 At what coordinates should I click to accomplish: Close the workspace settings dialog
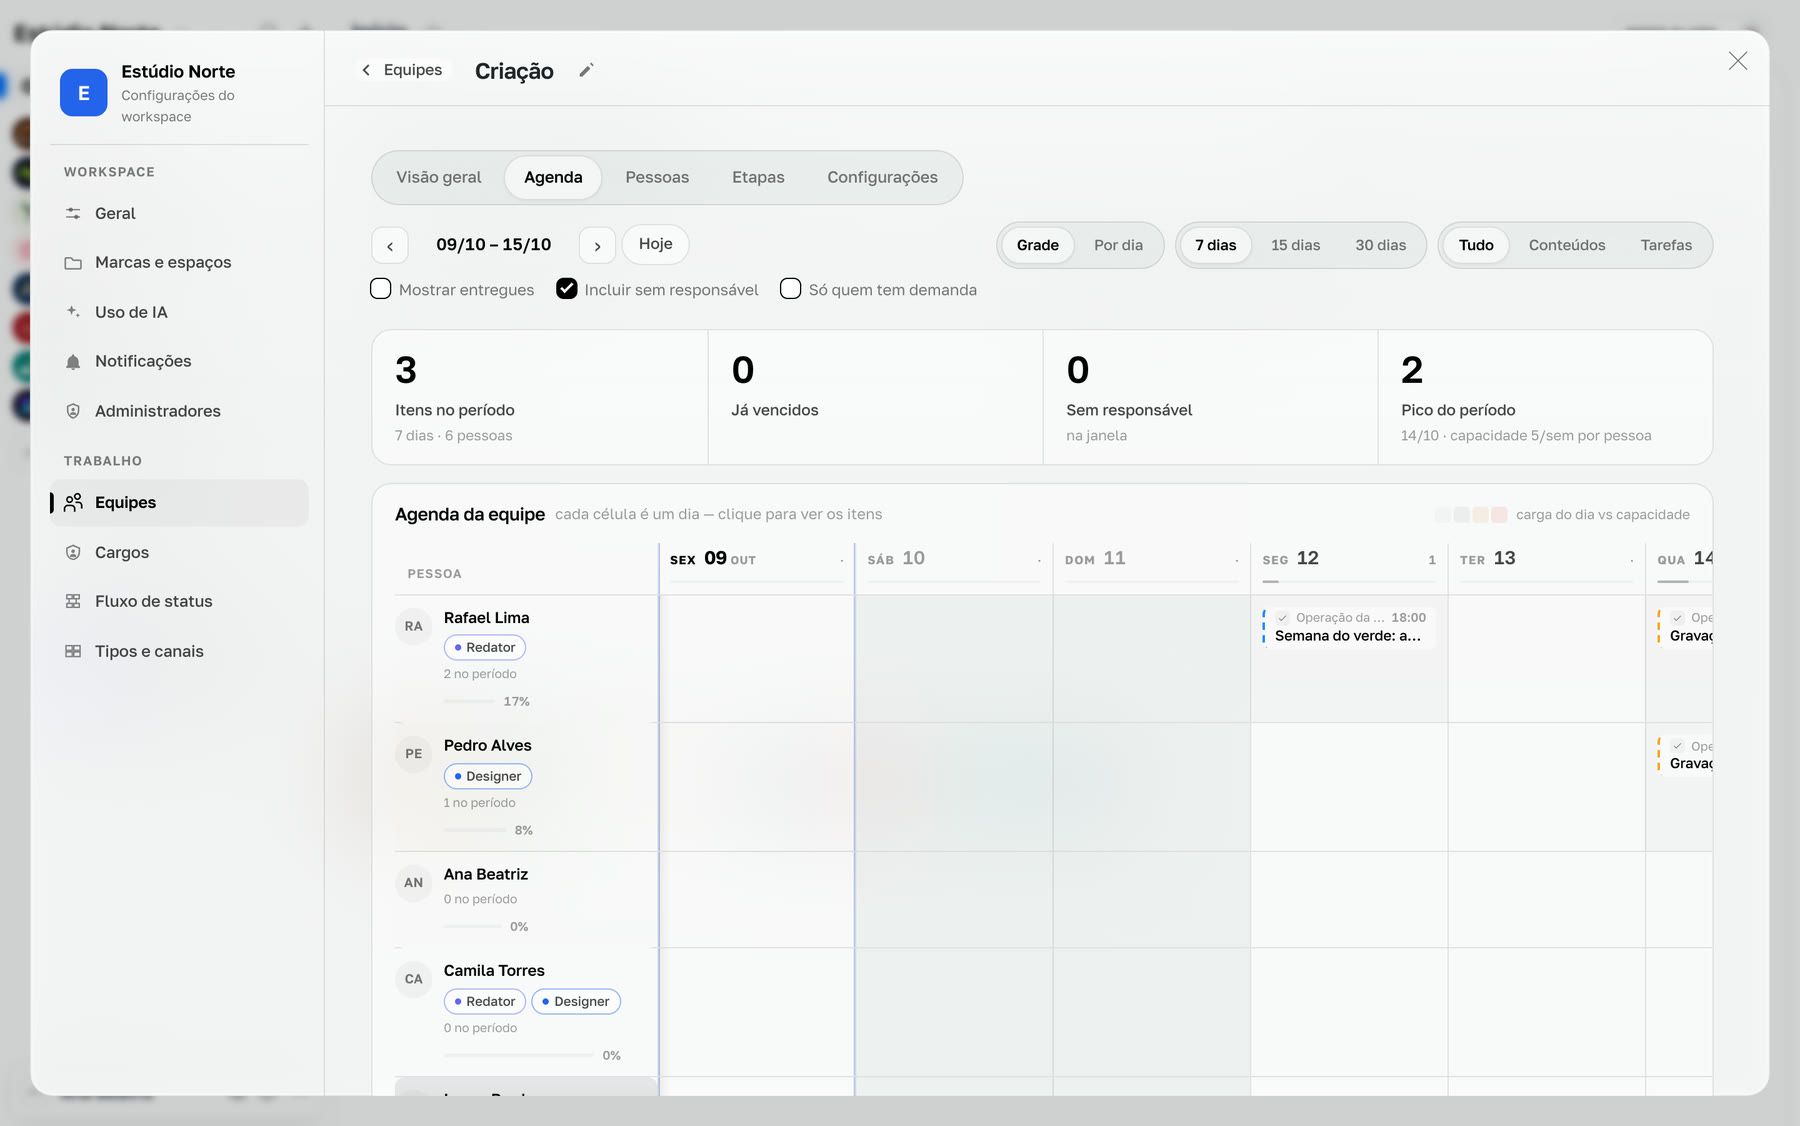(x=1738, y=61)
